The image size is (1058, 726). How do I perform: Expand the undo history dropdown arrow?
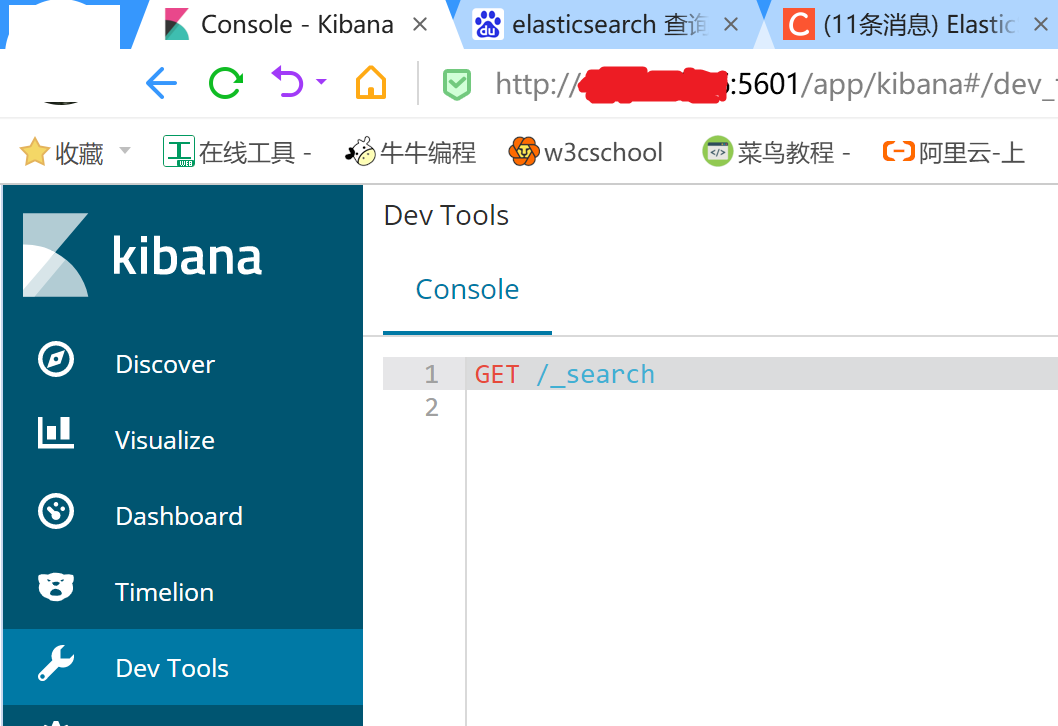[321, 81]
